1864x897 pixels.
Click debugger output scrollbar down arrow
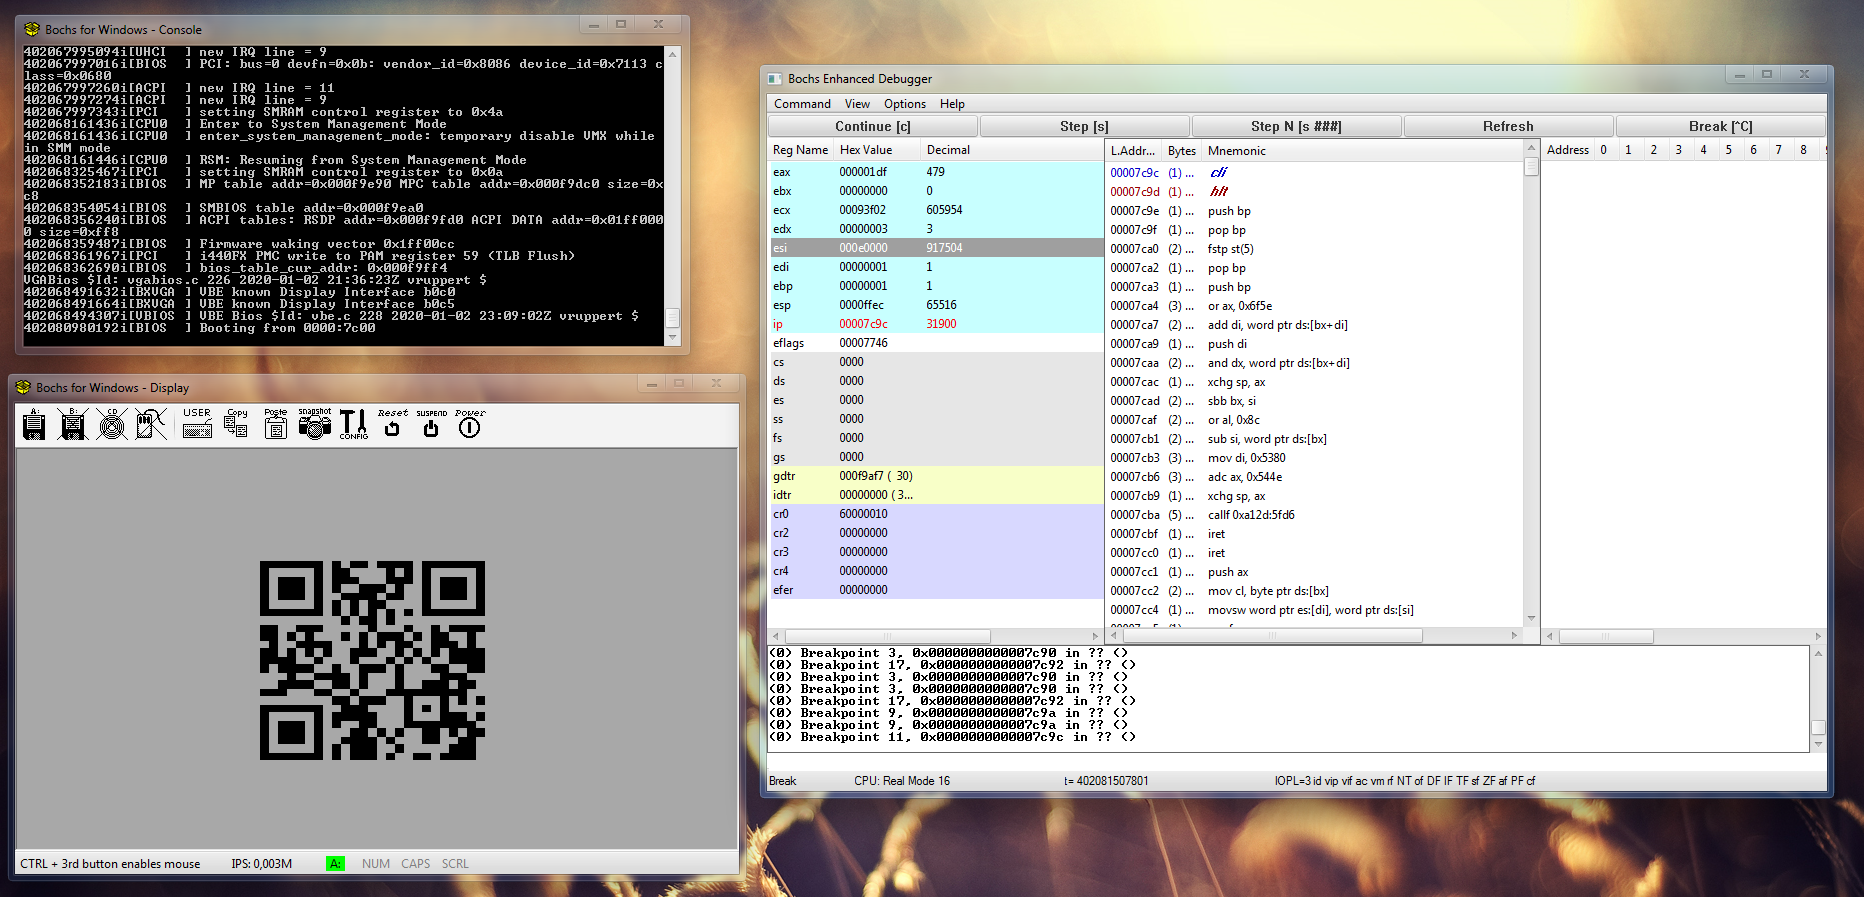coord(1818,744)
